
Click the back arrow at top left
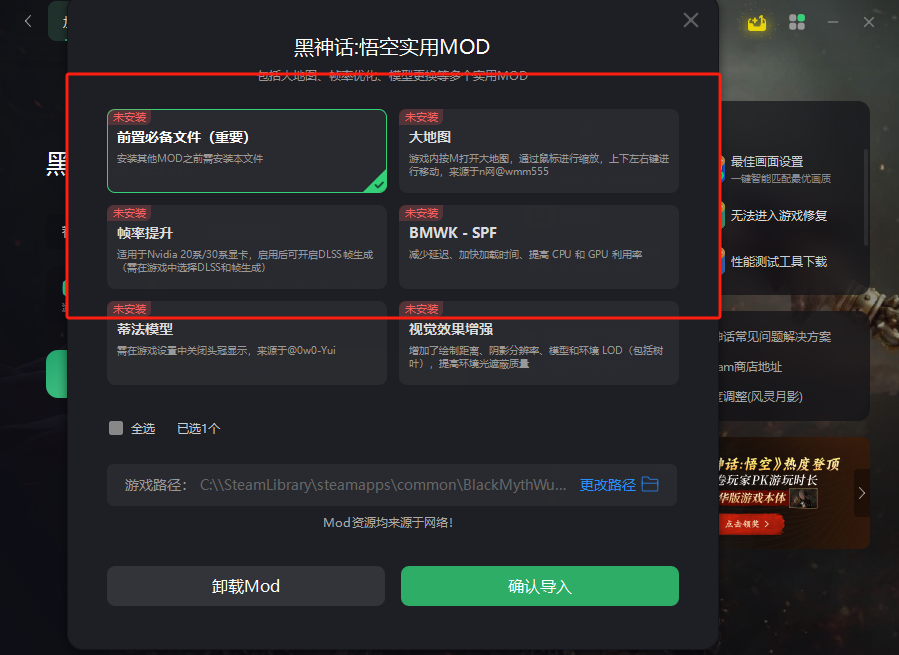[x=28, y=22]
